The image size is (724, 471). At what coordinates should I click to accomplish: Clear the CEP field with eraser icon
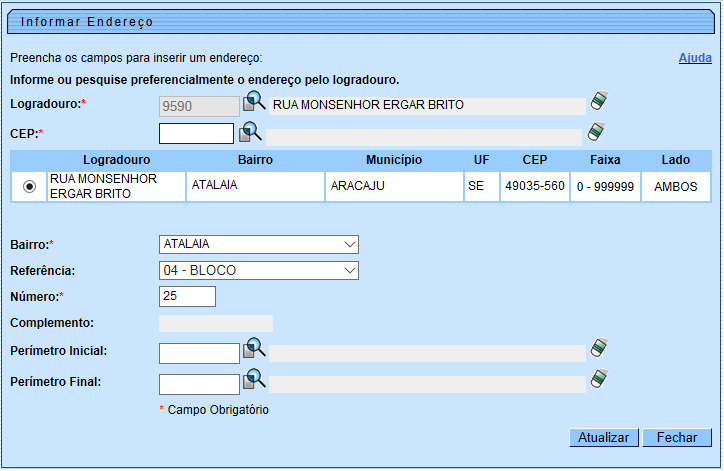[598, 132]
